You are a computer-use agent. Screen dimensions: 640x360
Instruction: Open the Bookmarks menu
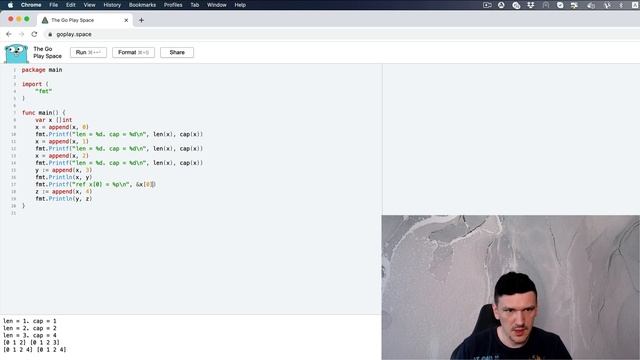click(142, 5)
